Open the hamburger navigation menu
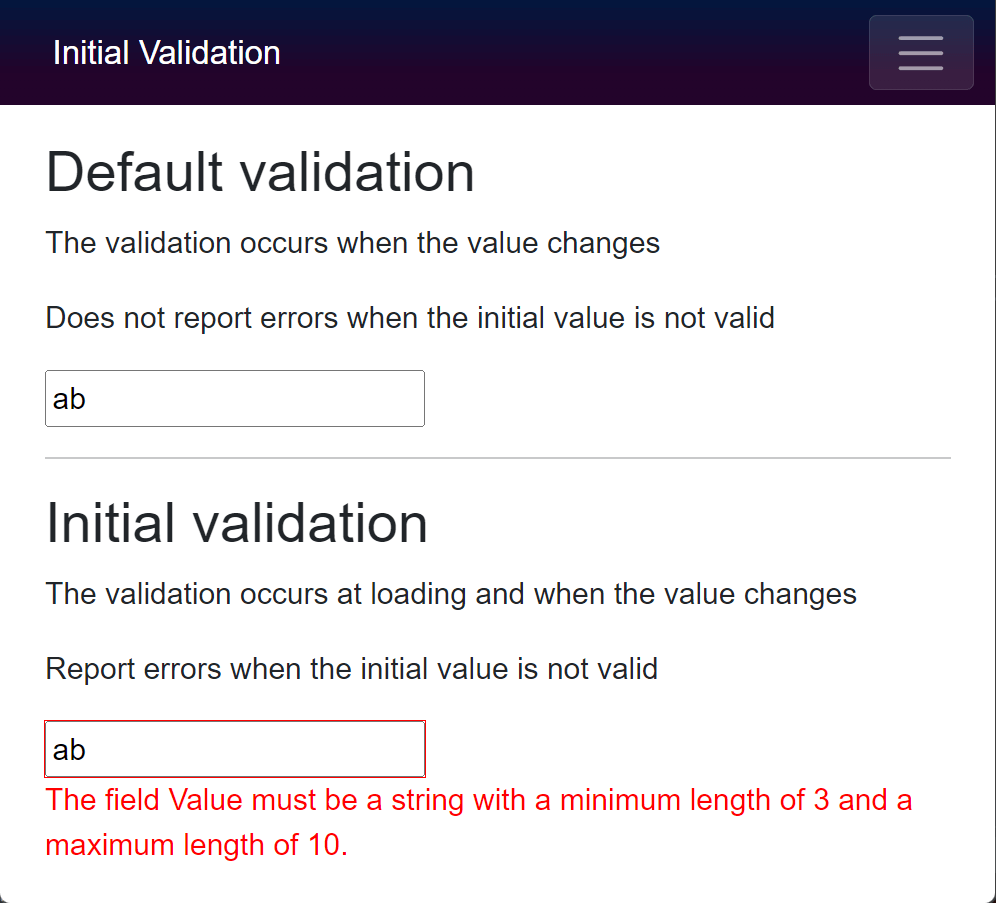Viewport: 996px width, 903px height. pos(921,53)
